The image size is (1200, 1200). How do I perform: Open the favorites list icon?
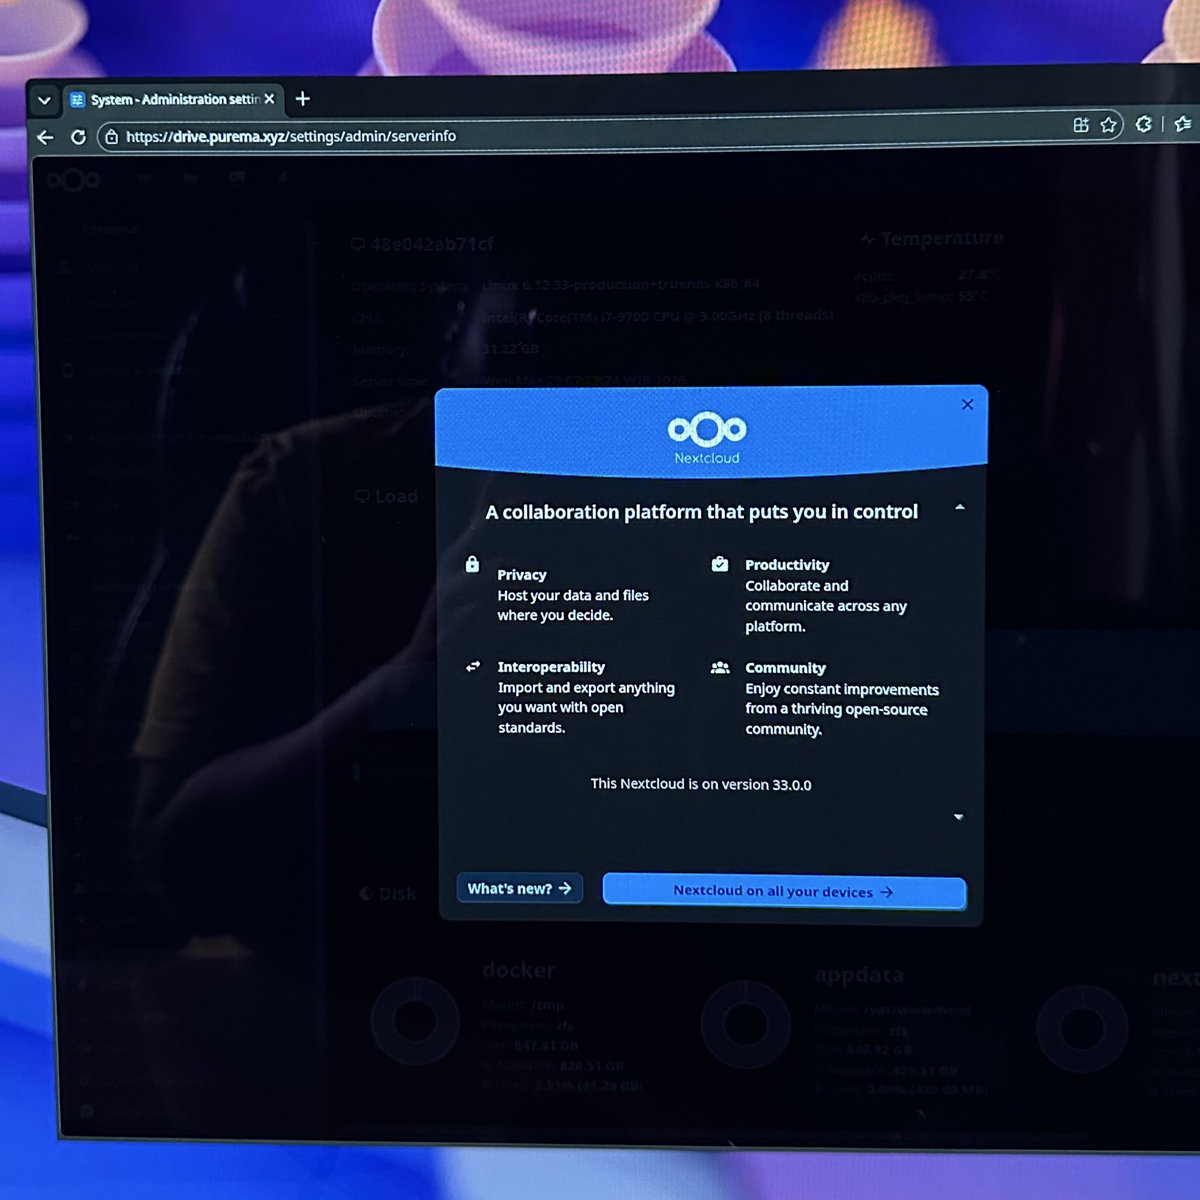click(1183, 124)
